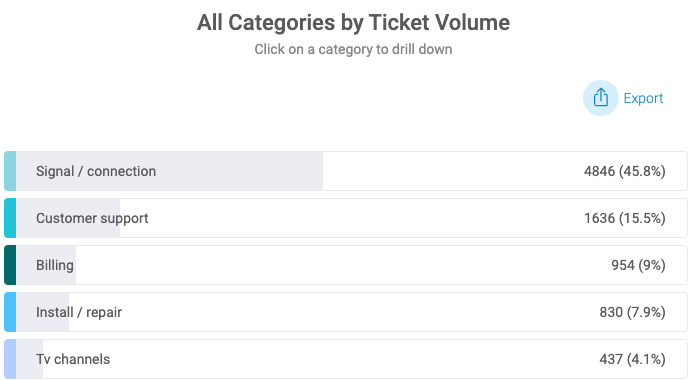Image resolution: width=690 pixels, height=380 pixels.
Task: Click the 1636 (15.5%) ticket count
Action: 624,218
